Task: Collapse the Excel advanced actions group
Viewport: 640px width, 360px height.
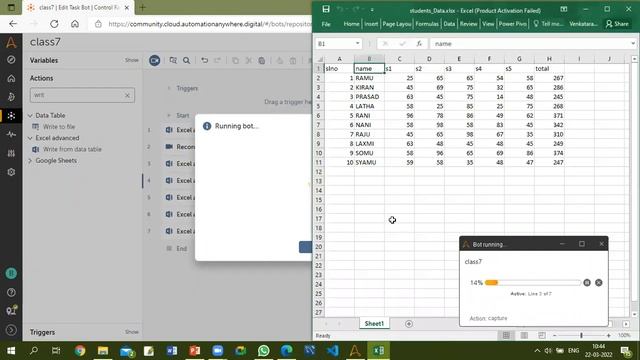Action: point(30,138)
